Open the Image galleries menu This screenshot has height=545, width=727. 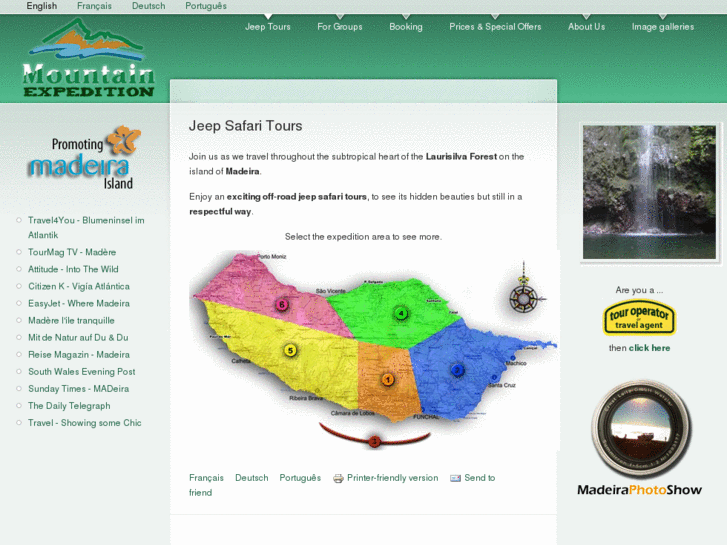coord(663,27)
